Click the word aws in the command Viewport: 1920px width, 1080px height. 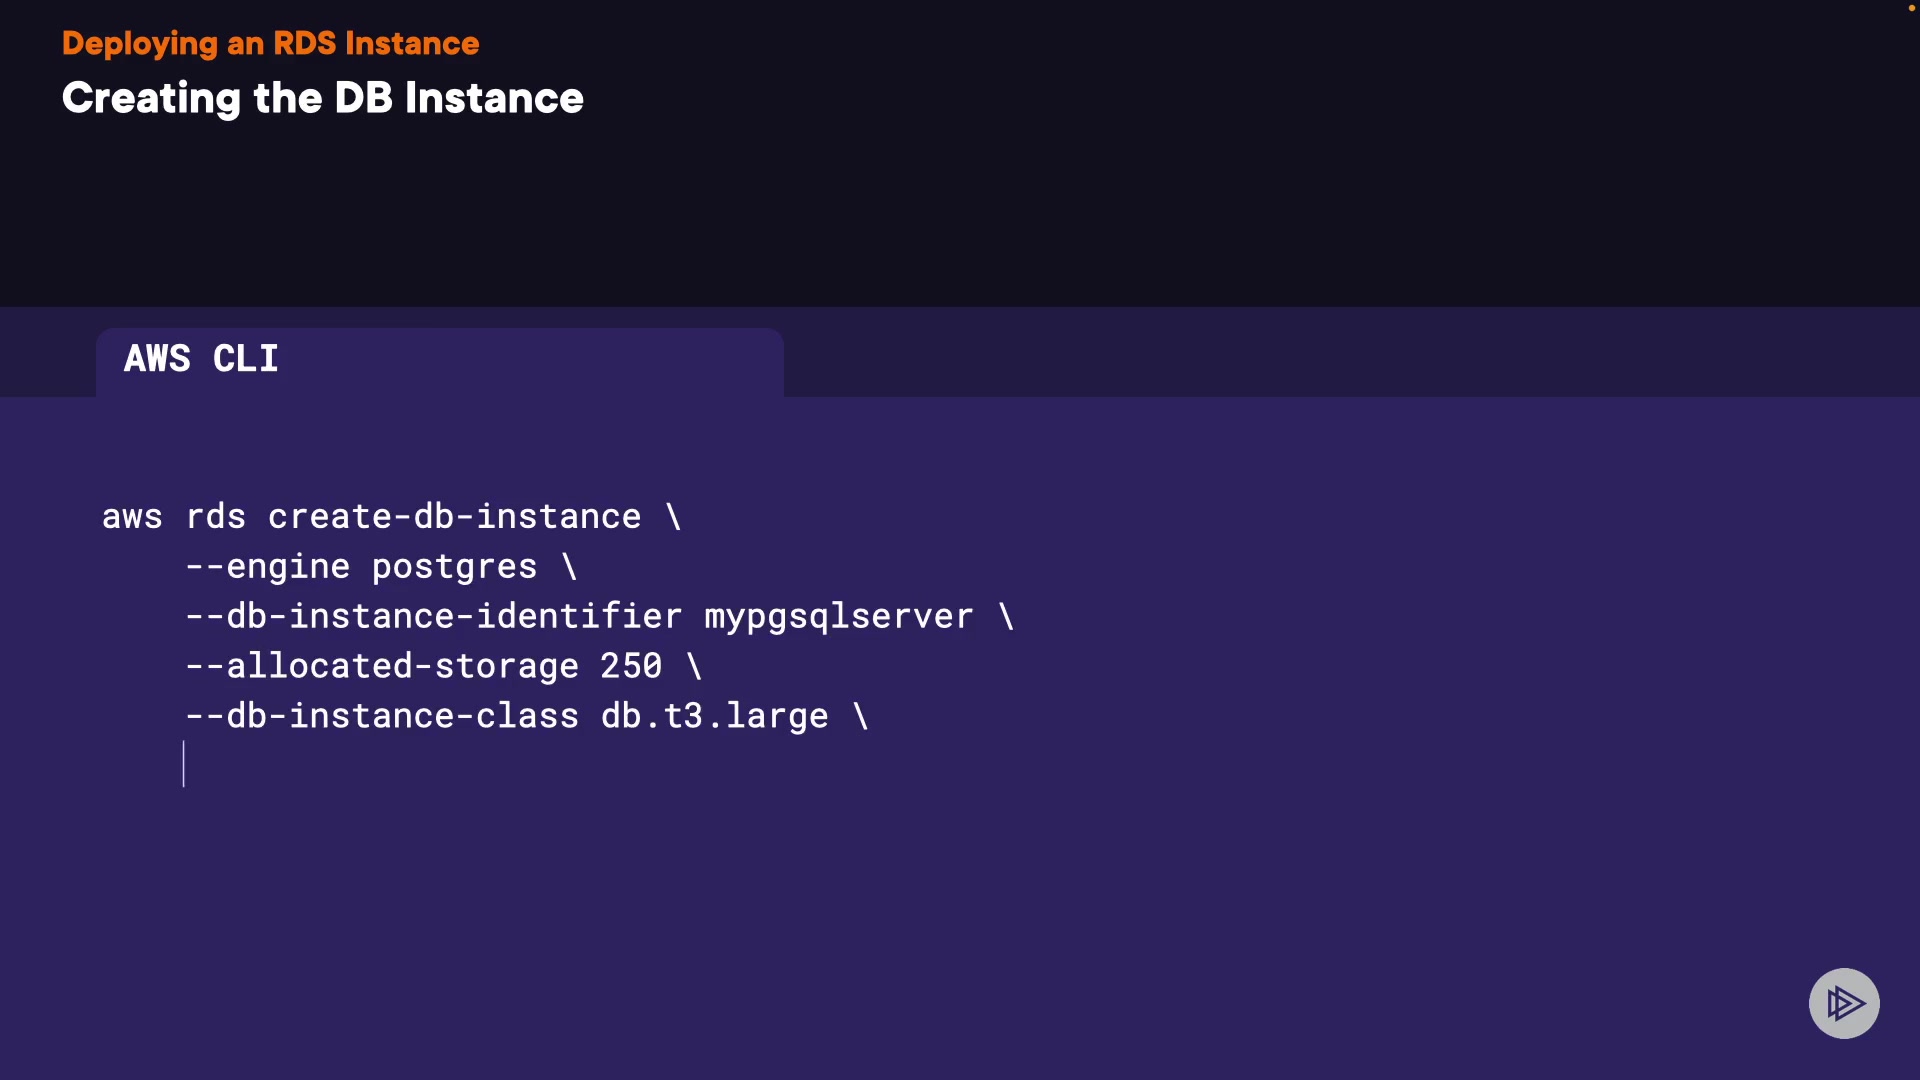click(132, 517)
